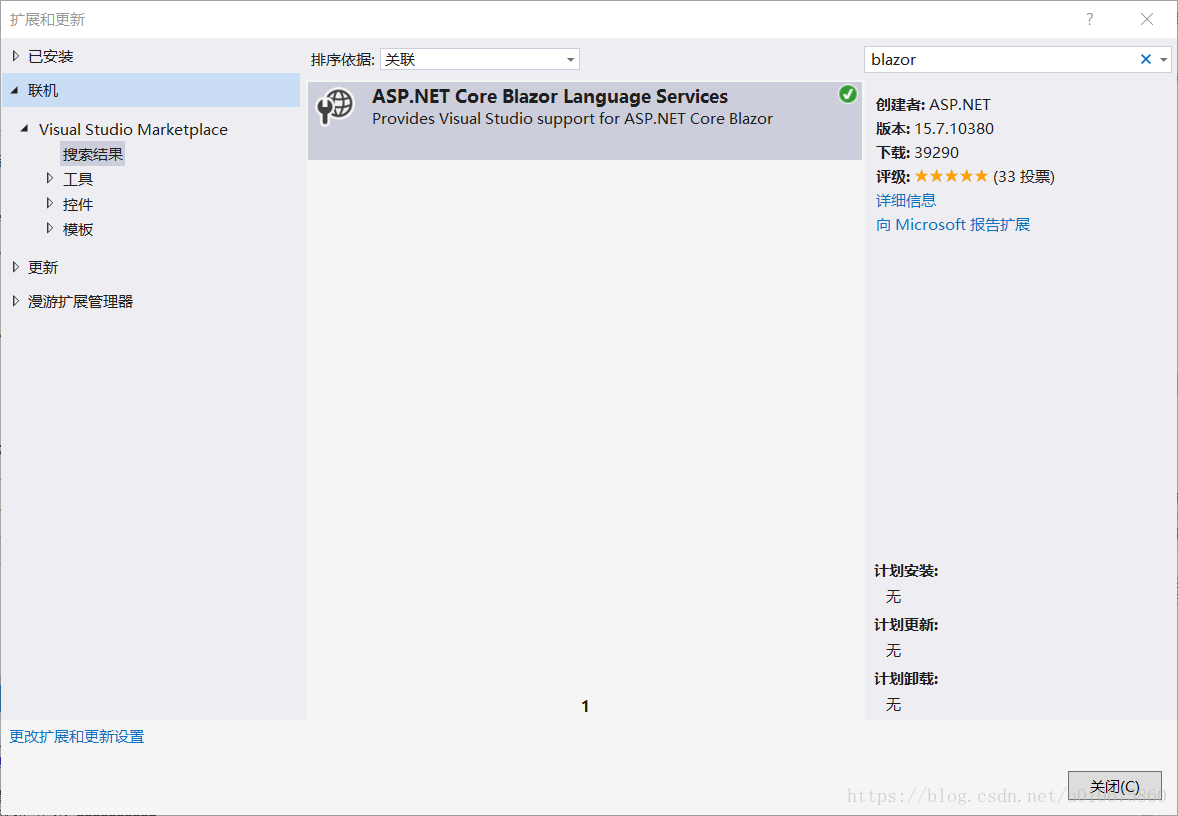Close the dialog with the title bar X
The image size is (1178, 816).
(1147, 20)
